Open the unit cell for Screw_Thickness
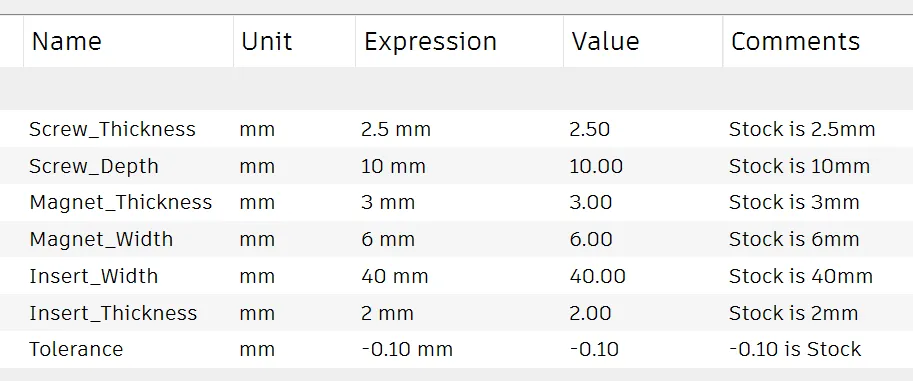913x381 pixels. [x=257, y=130]
